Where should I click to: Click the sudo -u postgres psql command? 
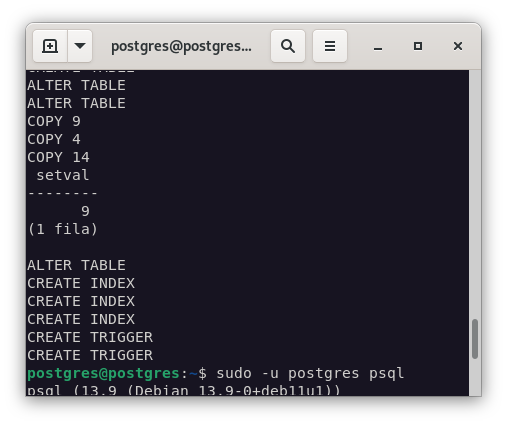pos(310,373)
